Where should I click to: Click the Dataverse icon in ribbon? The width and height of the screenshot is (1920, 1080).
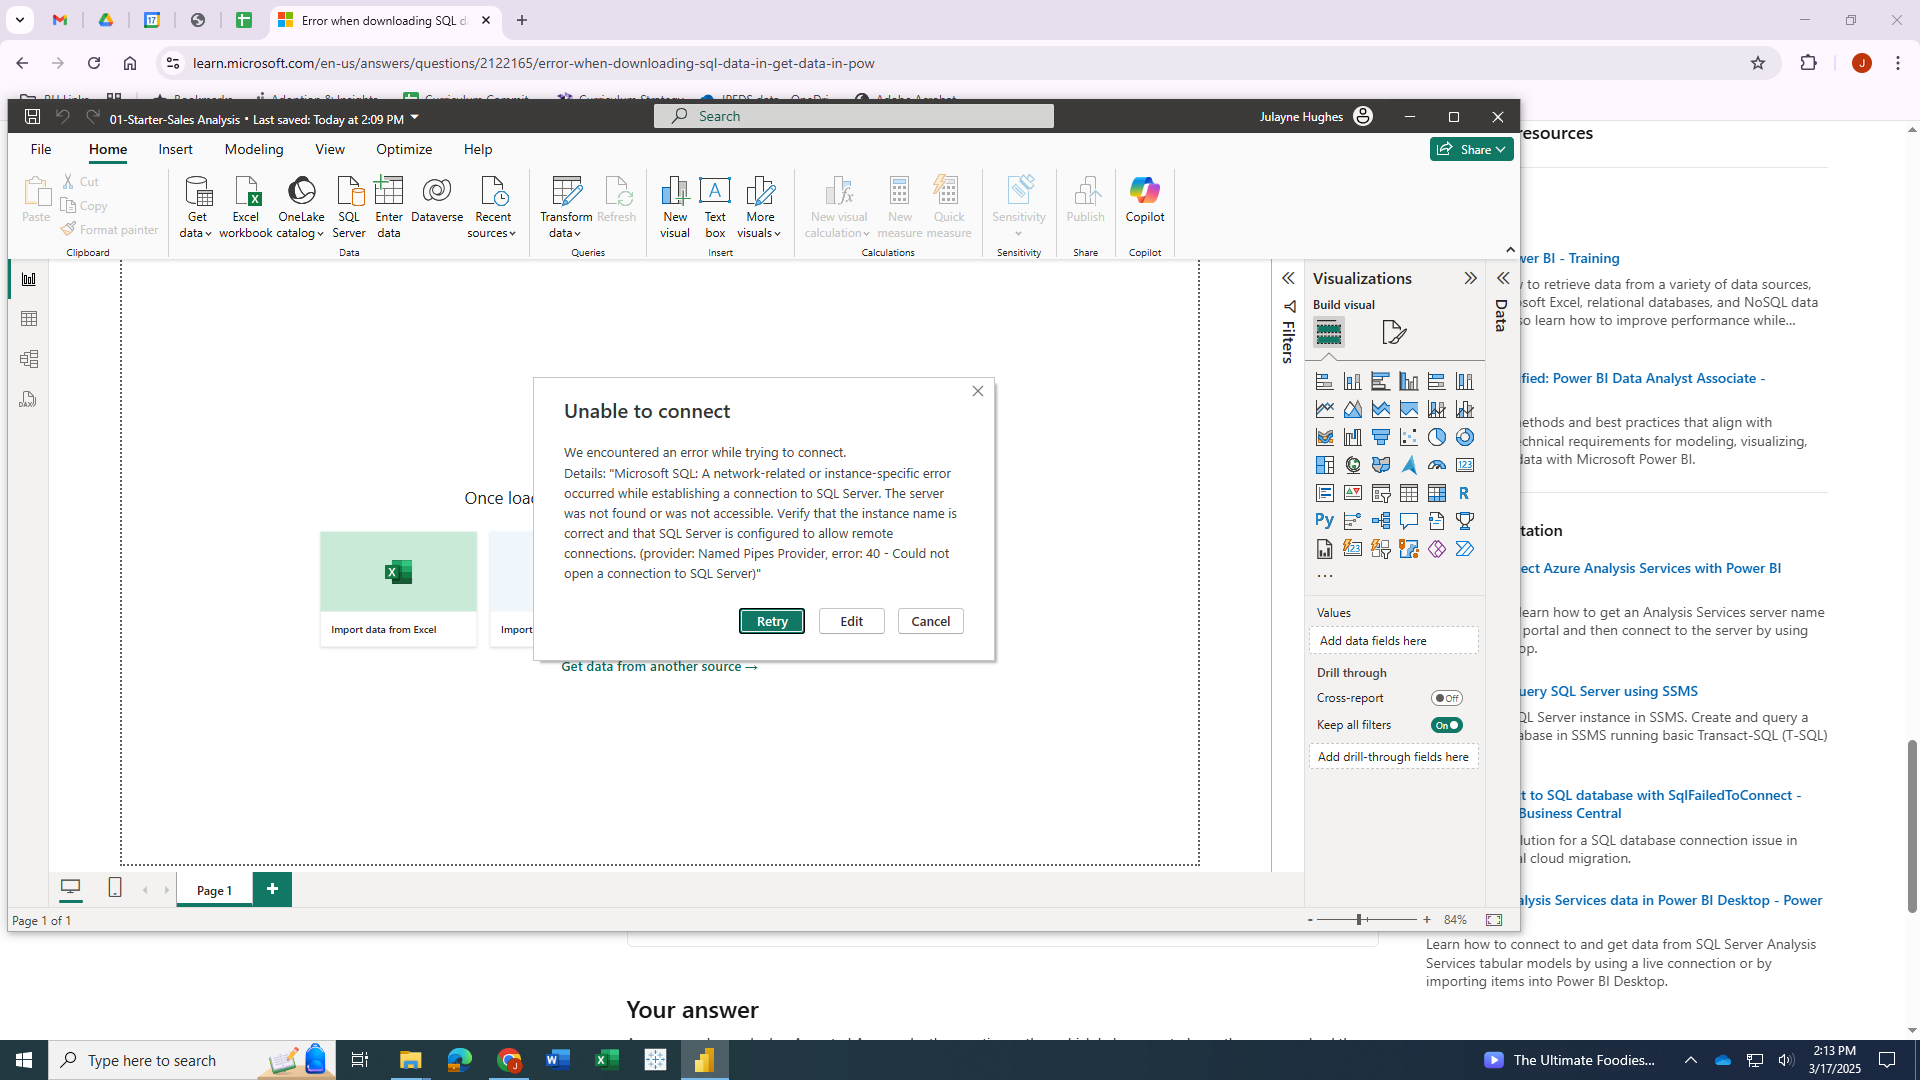pos(437,200)
